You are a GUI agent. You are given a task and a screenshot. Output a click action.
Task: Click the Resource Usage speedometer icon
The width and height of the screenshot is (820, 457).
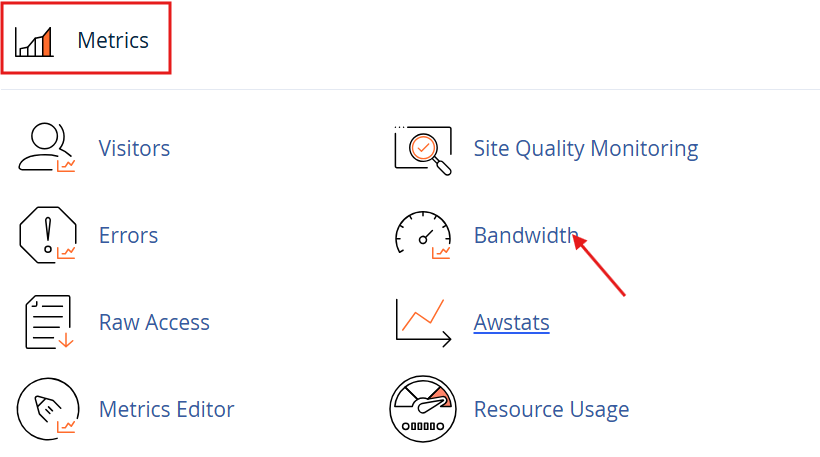click(x=423, y=409)
